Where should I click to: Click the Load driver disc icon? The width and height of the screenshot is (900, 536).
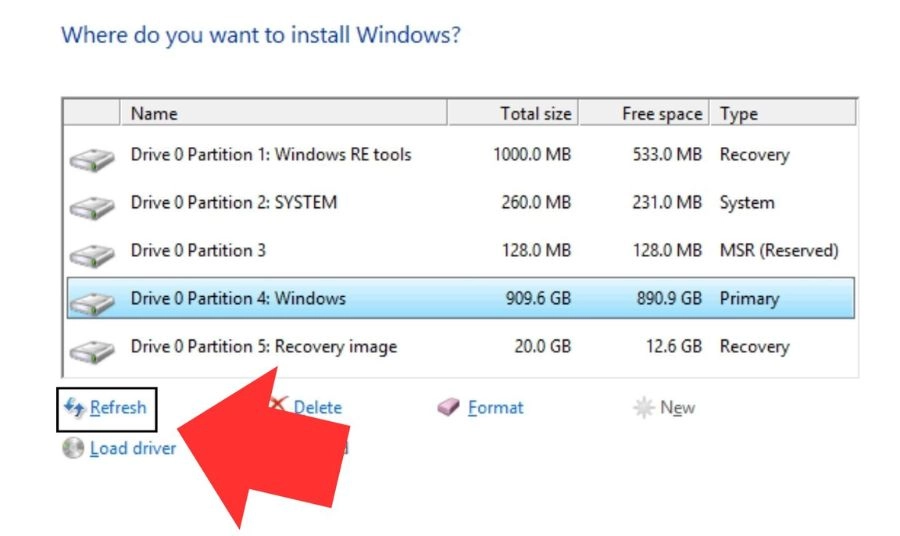73,449
